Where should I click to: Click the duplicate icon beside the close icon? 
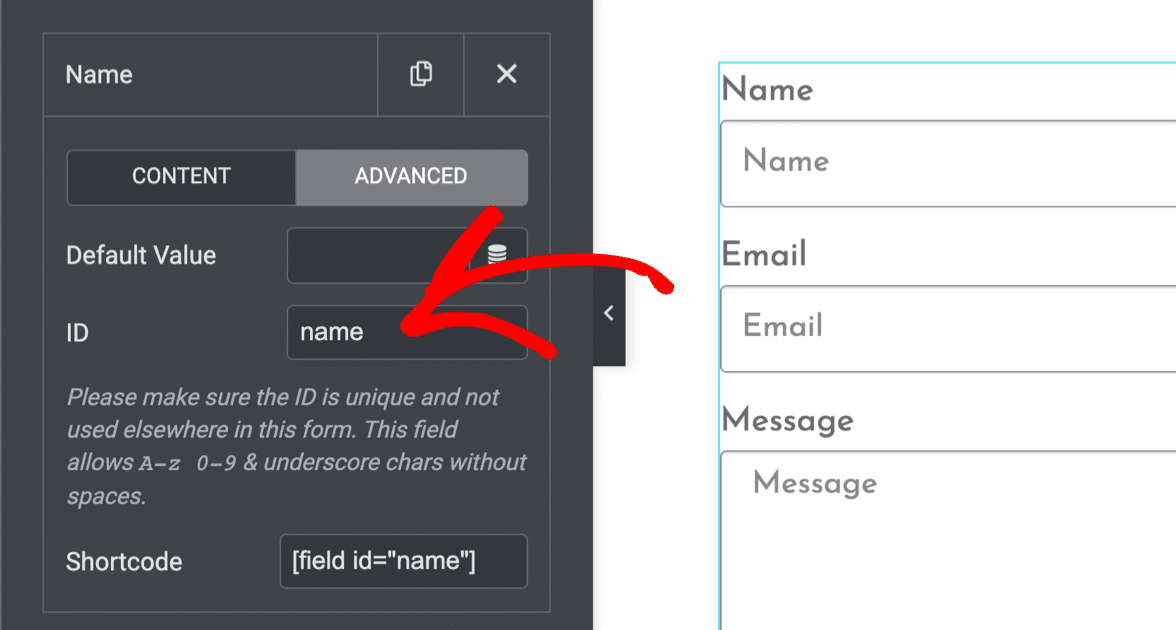[420, 74]
